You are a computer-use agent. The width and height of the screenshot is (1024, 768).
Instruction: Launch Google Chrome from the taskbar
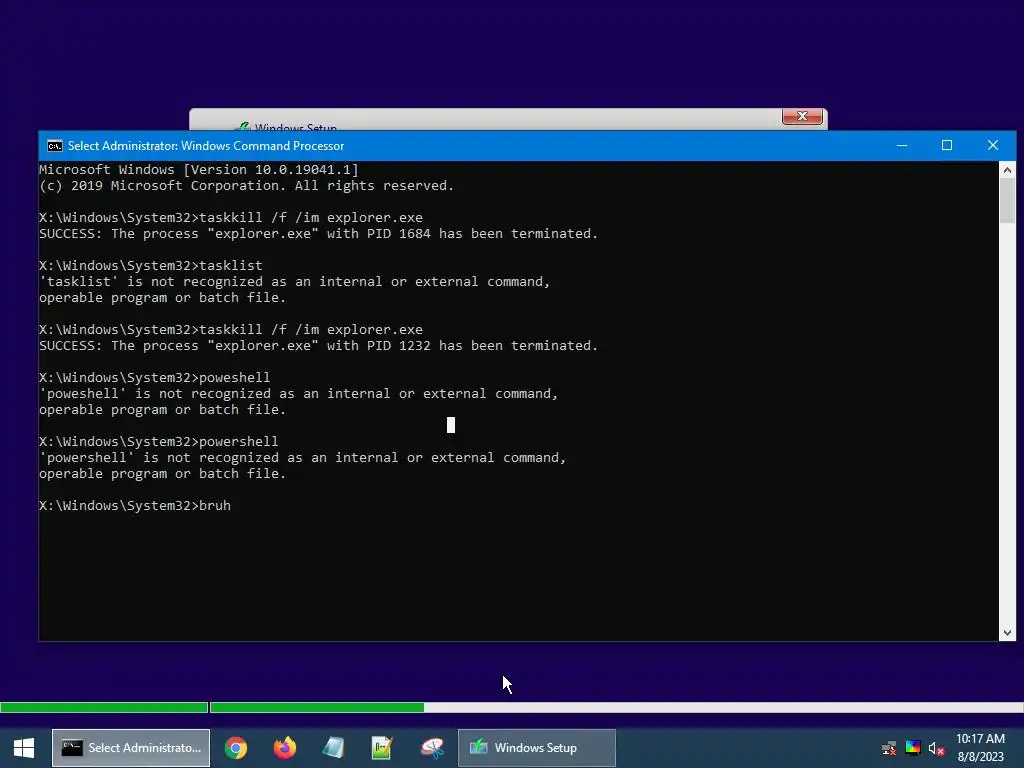(236, 748)
